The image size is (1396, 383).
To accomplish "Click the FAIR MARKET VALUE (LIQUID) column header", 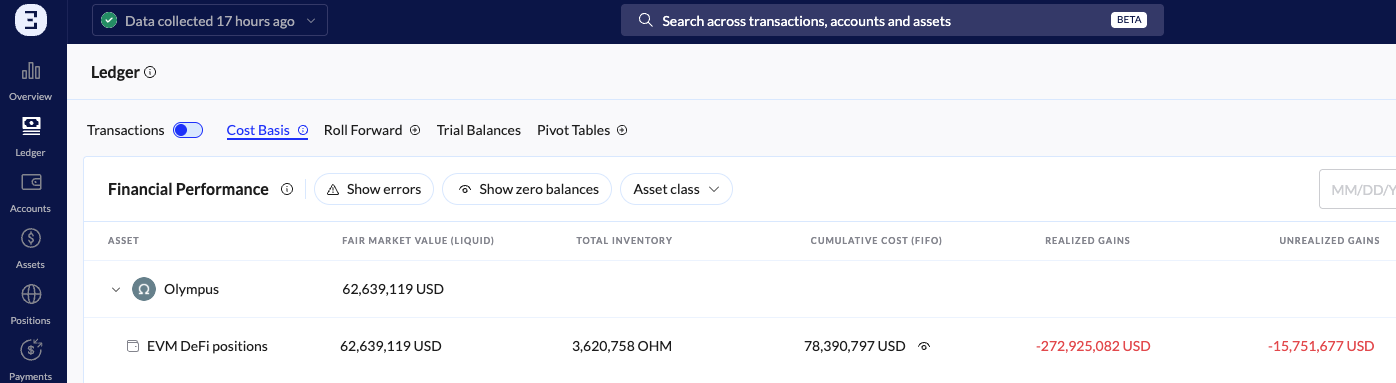I will point(418,241).
